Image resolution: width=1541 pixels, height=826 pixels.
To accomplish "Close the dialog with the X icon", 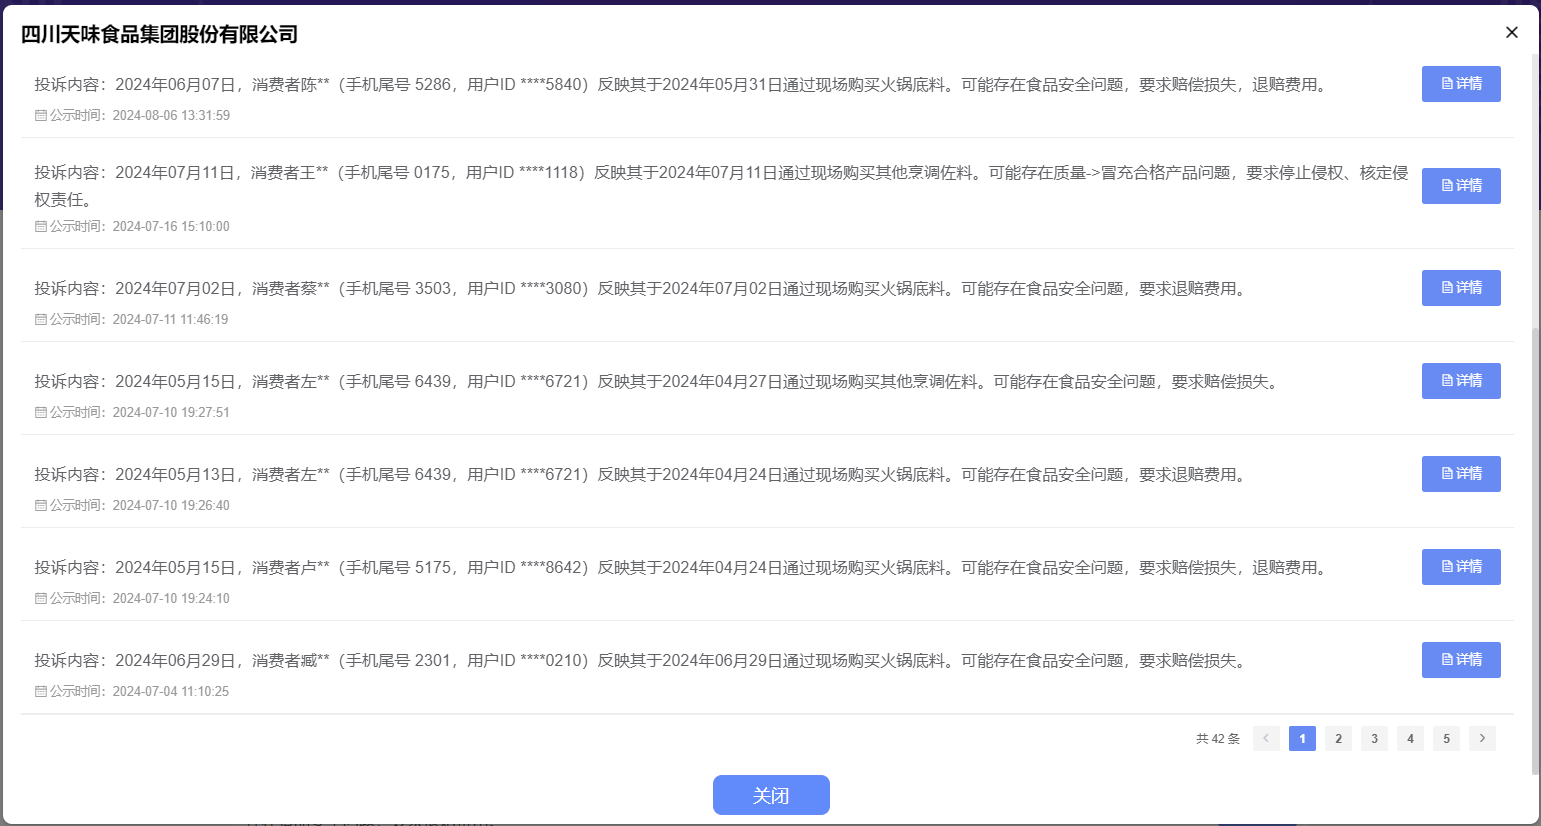I will [1512, 32].
